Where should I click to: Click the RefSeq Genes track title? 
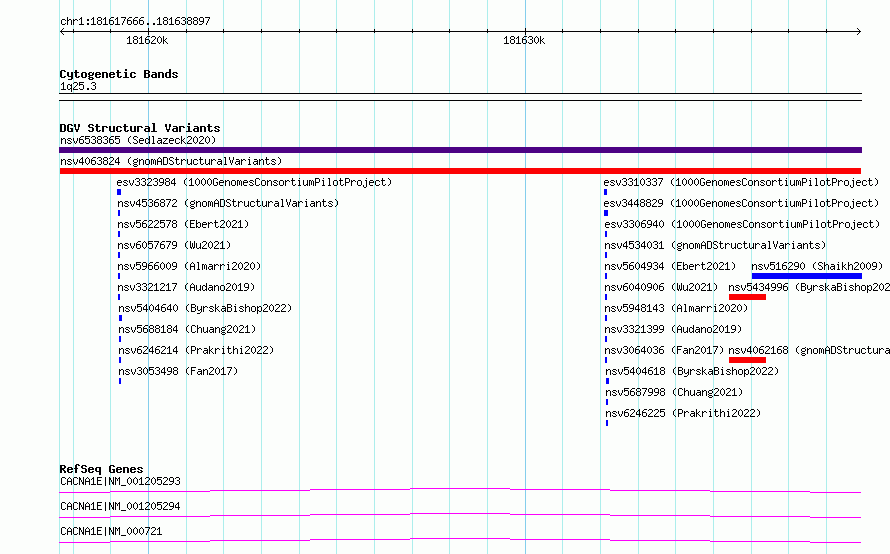pos(101,469)
